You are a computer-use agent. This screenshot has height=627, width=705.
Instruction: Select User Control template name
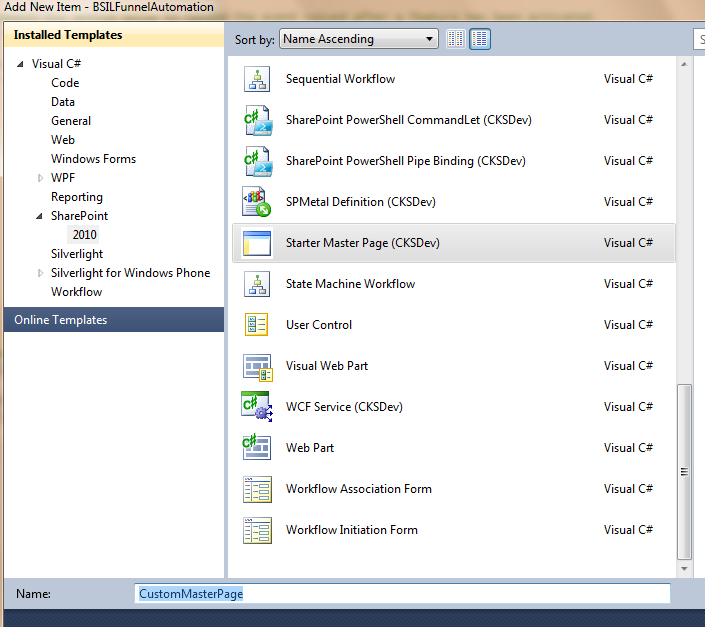(319, 325)
